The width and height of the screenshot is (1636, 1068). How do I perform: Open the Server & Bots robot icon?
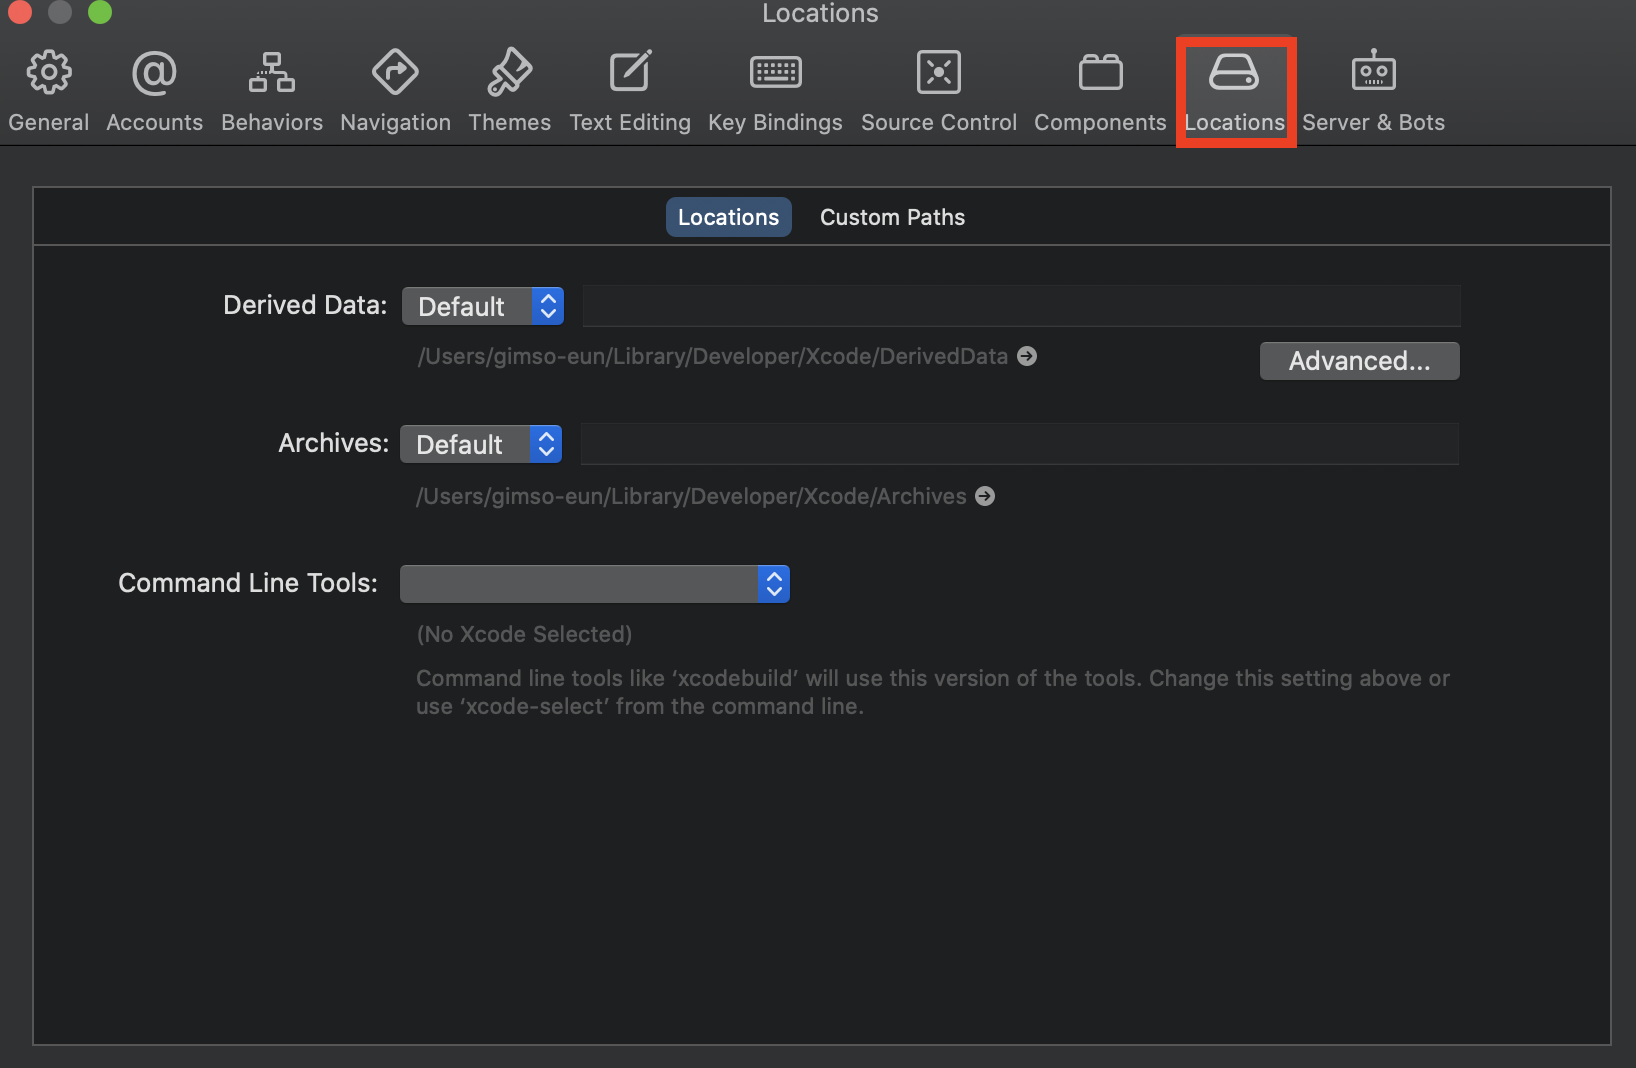click(1374, 70)
